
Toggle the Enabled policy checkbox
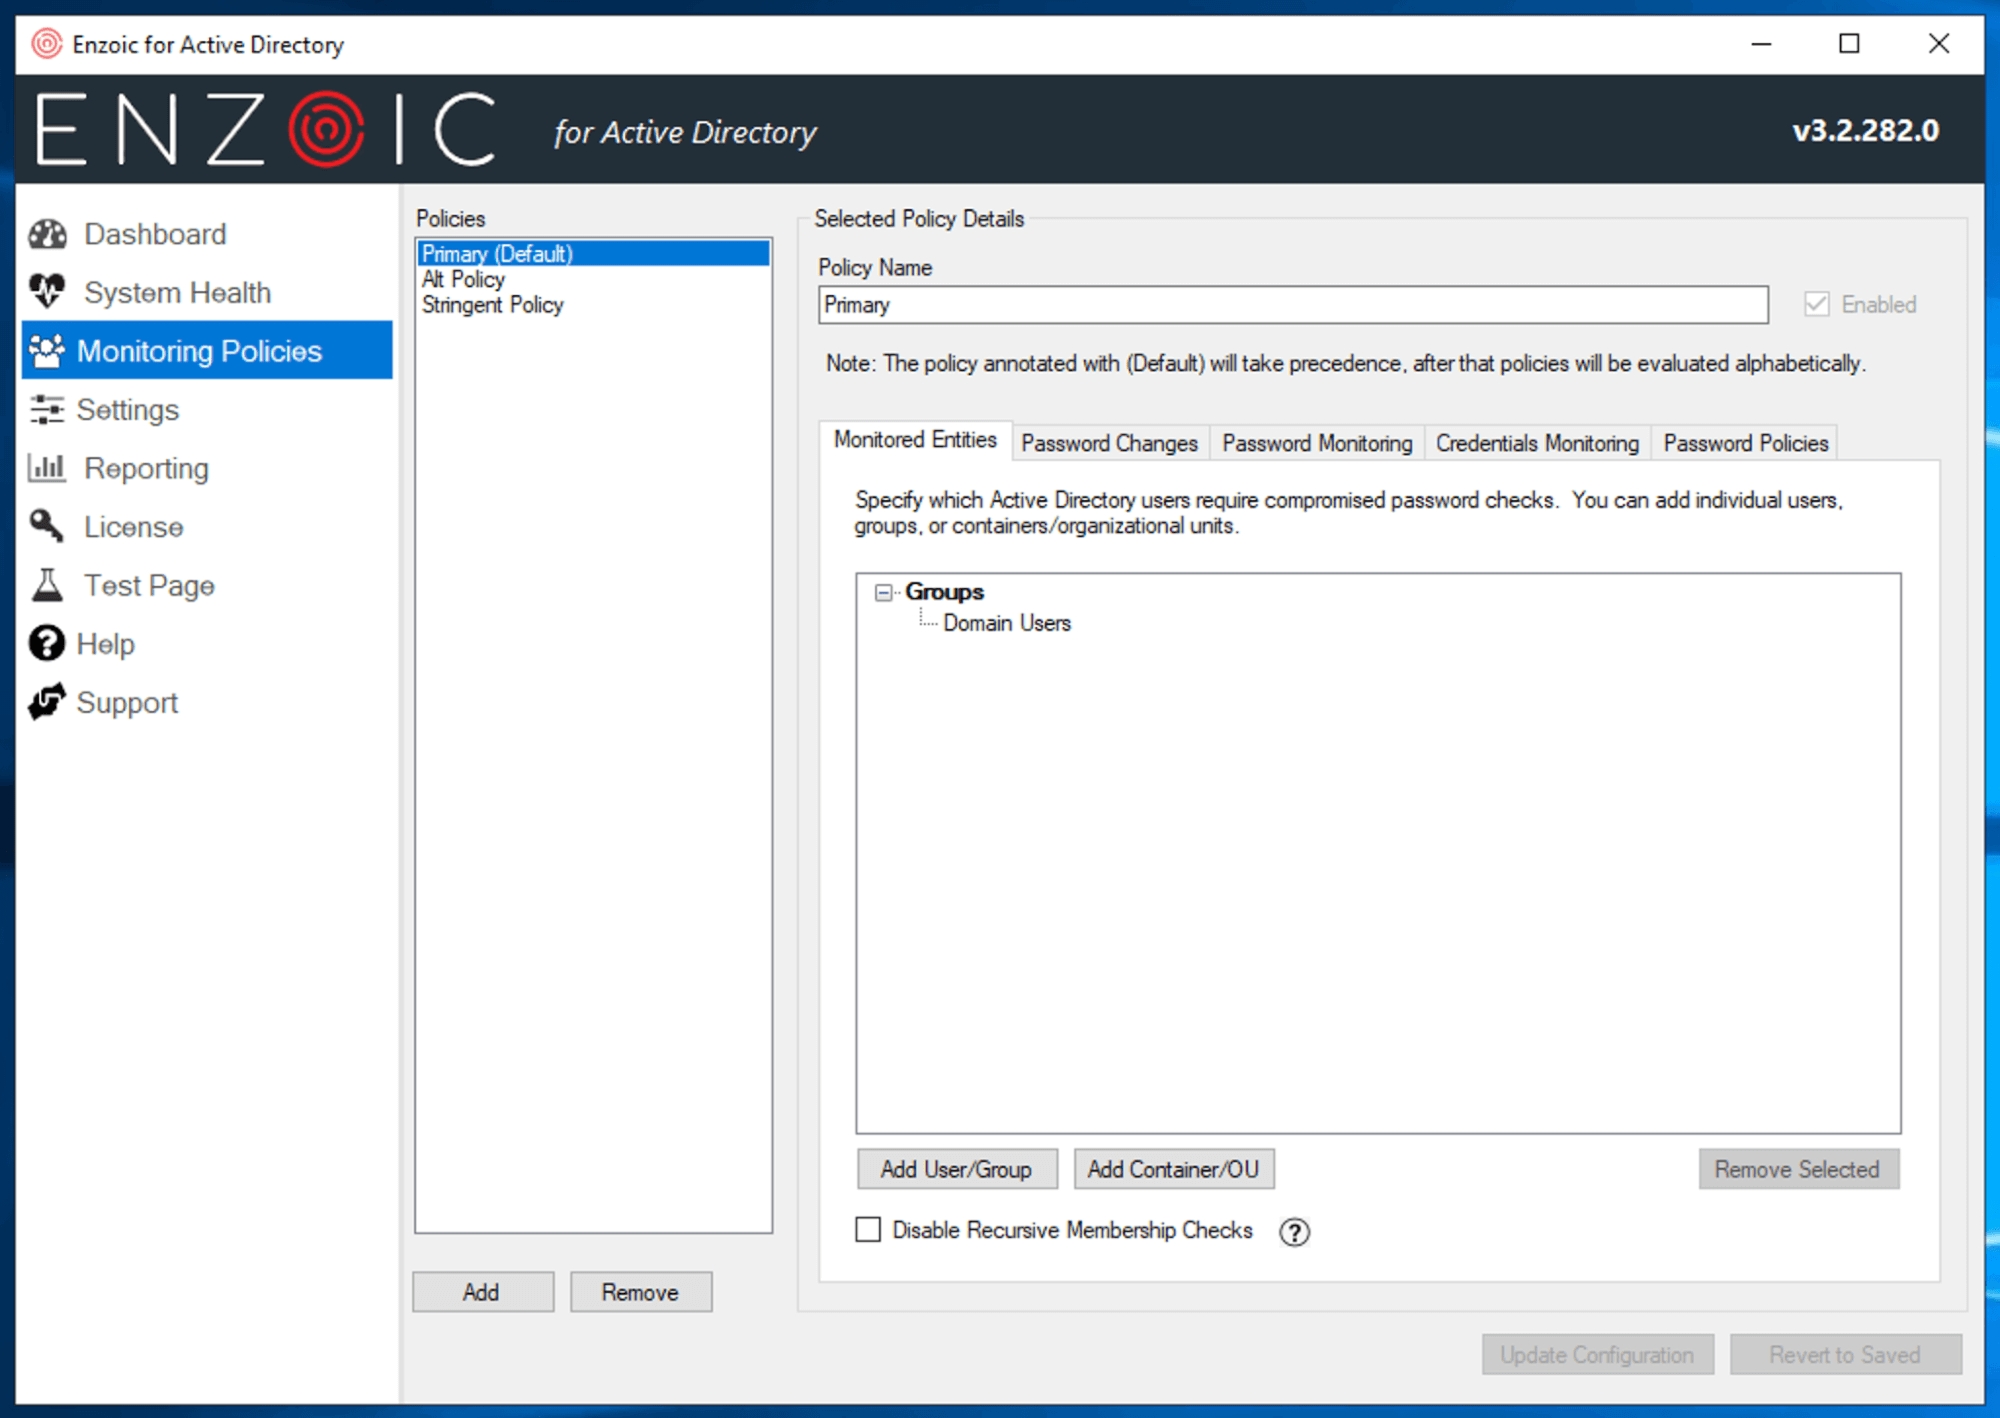point(1816,304)
